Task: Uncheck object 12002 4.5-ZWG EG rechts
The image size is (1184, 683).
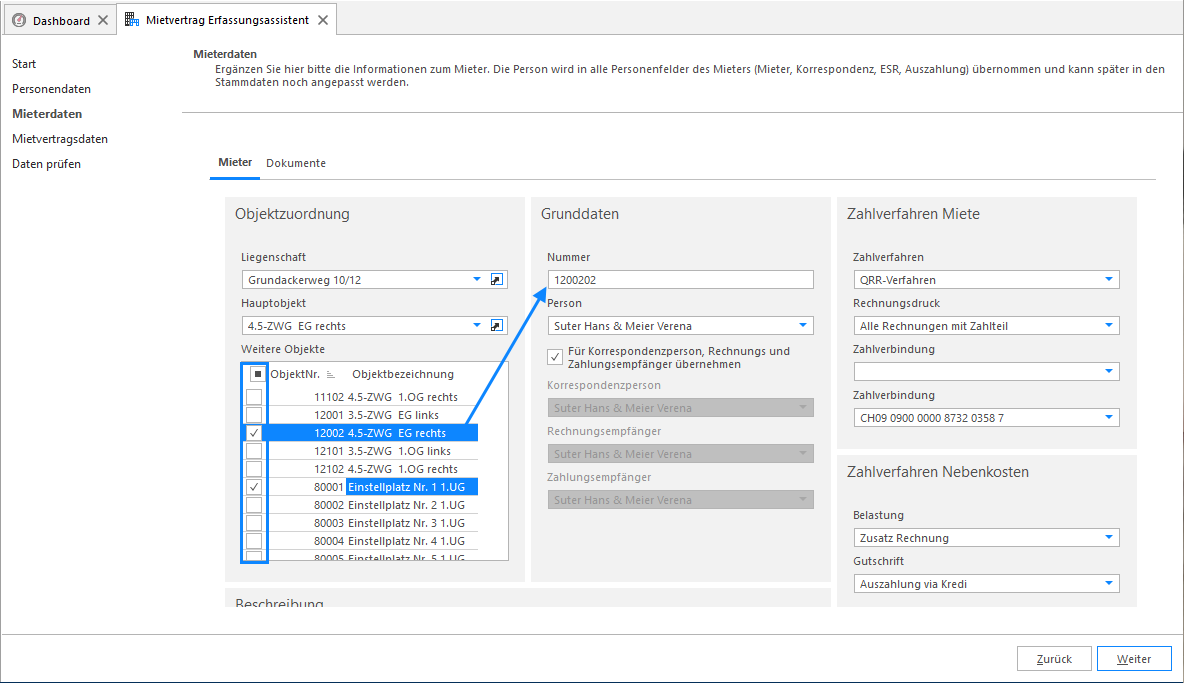Action: (254, 432)
